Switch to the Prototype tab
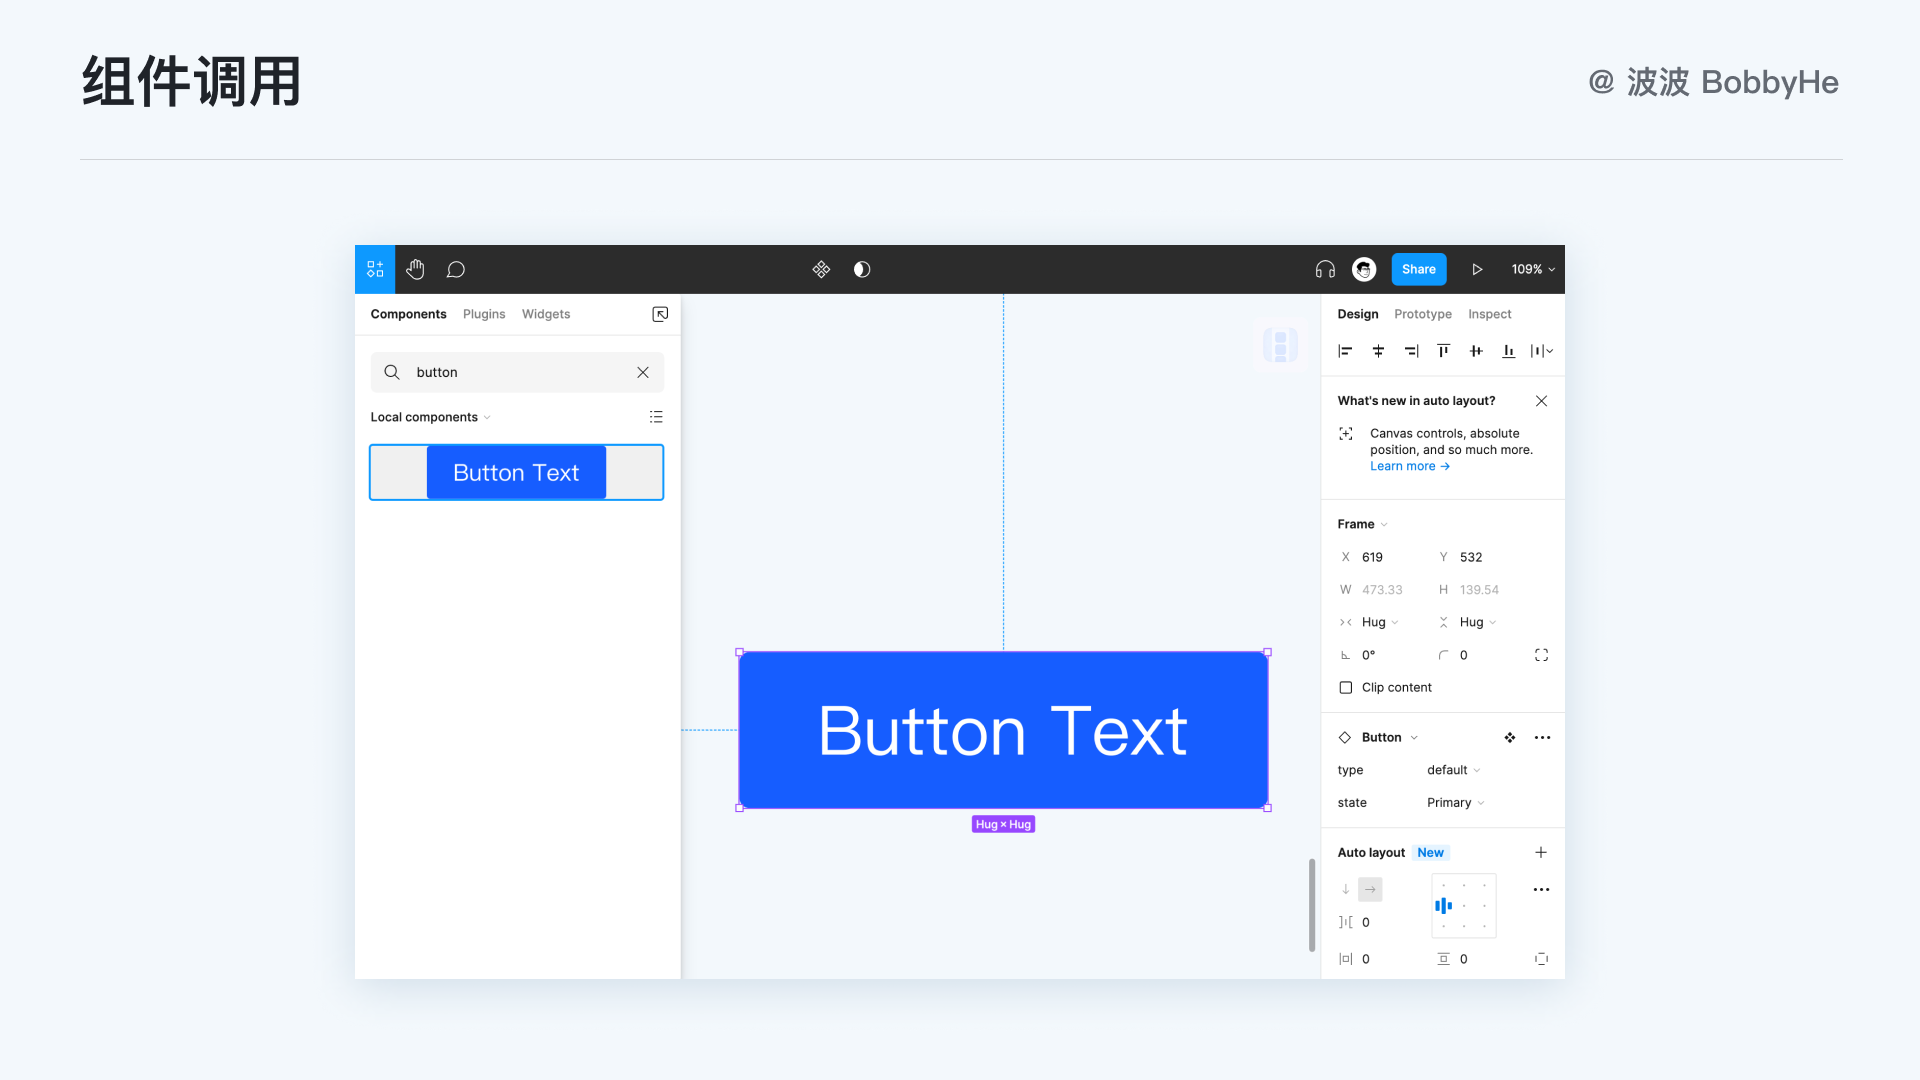Image resolution: width=1920 pixels, height=1080 pixels. [x=1422, y=314]
